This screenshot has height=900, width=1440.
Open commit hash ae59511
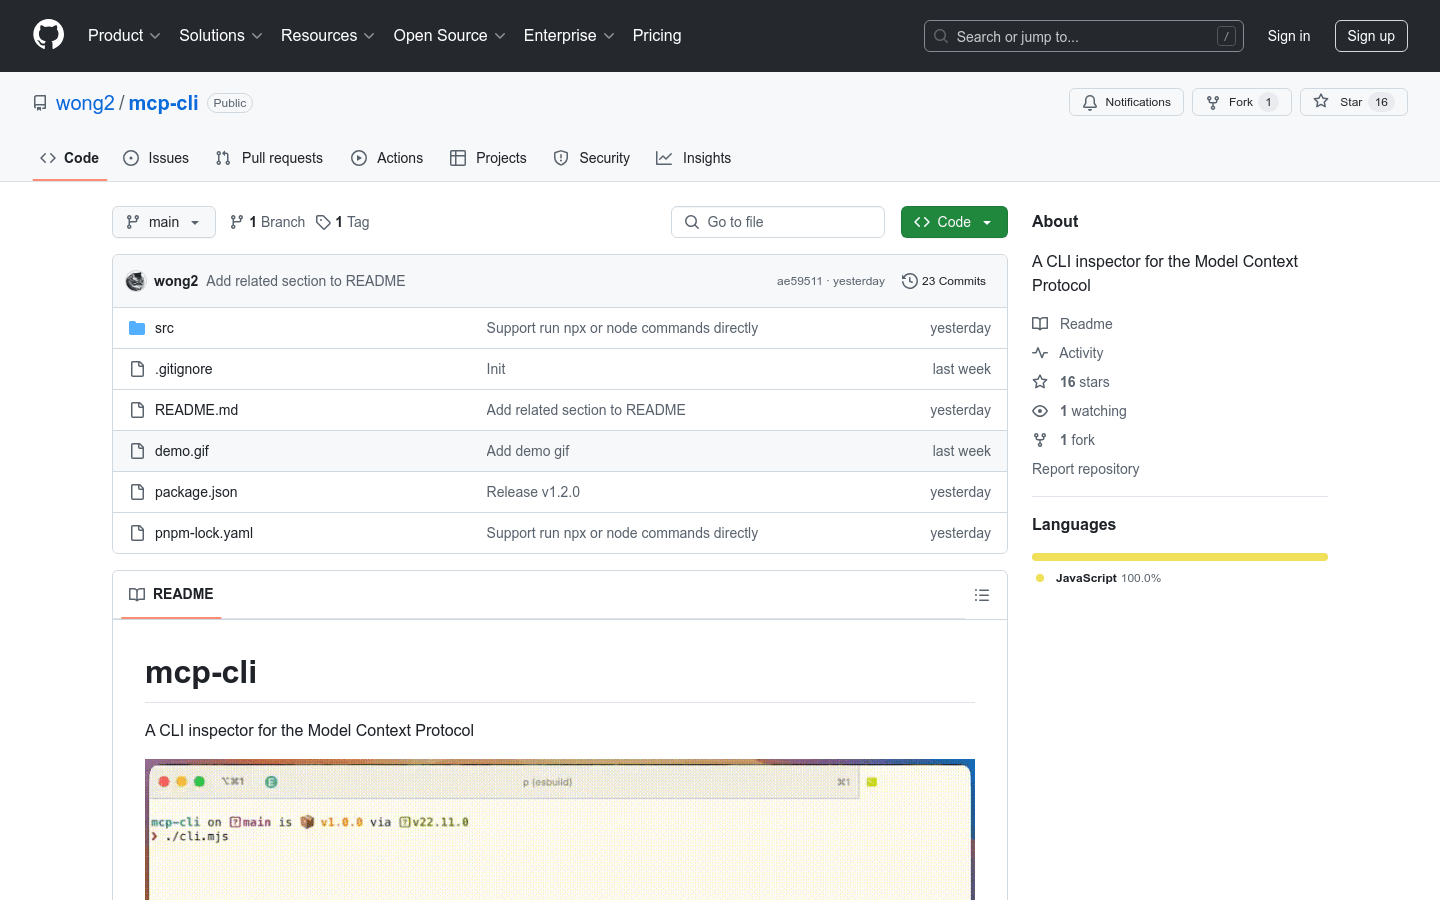(x=799, y=281)
